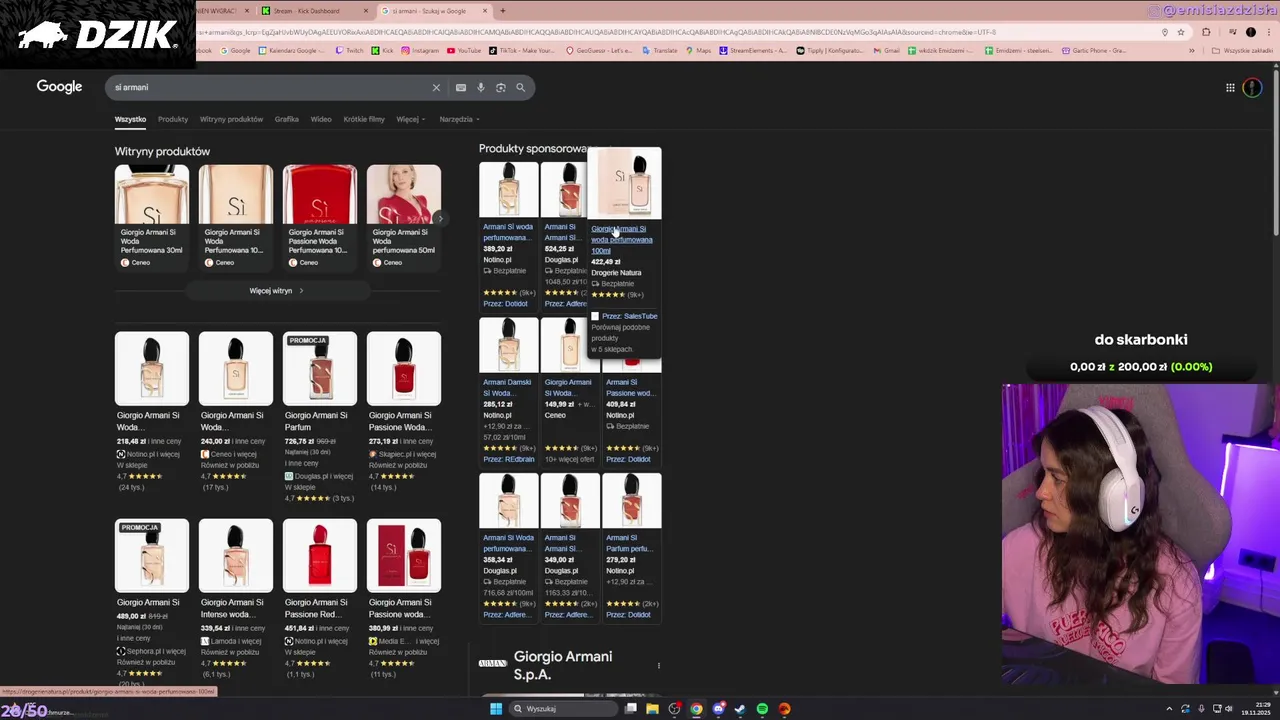Open the Douglas.pl 524,25 zł sponsored product
Image resolution: width=1280 pixels, height=720 pixels.
tap(564, 235)
